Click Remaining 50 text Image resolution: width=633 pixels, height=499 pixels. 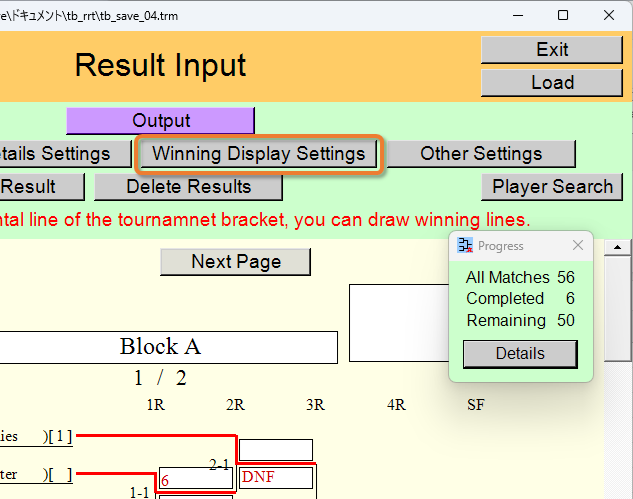[520, 321]
